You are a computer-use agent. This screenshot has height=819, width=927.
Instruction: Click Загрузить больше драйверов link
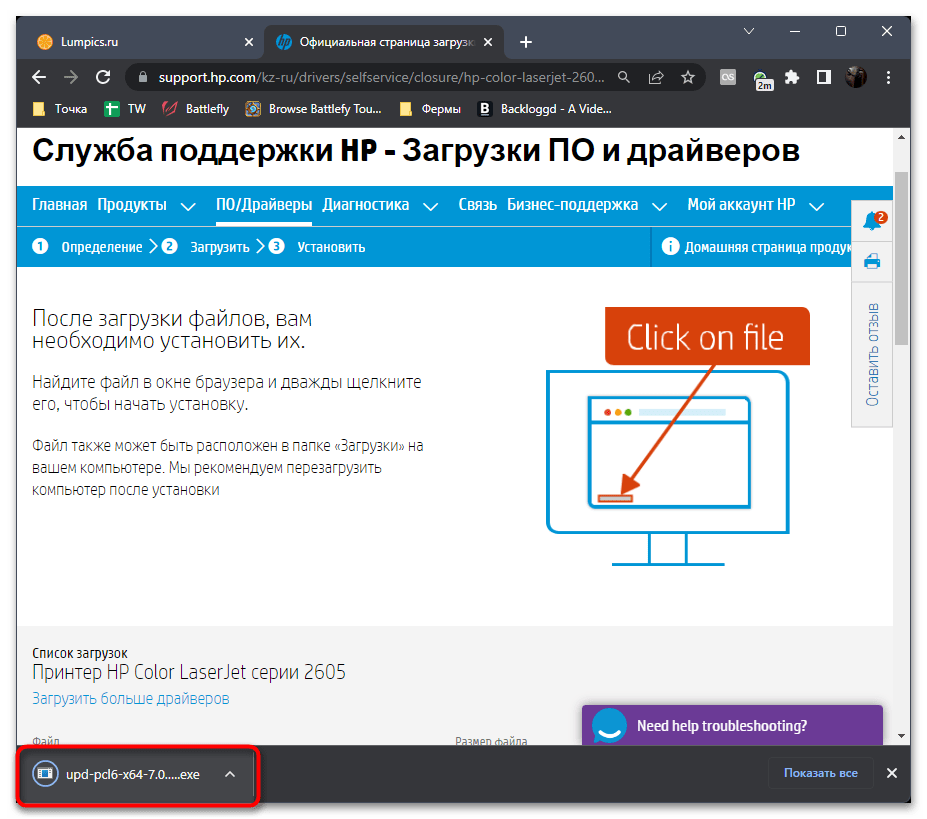[x=131, y=698]
